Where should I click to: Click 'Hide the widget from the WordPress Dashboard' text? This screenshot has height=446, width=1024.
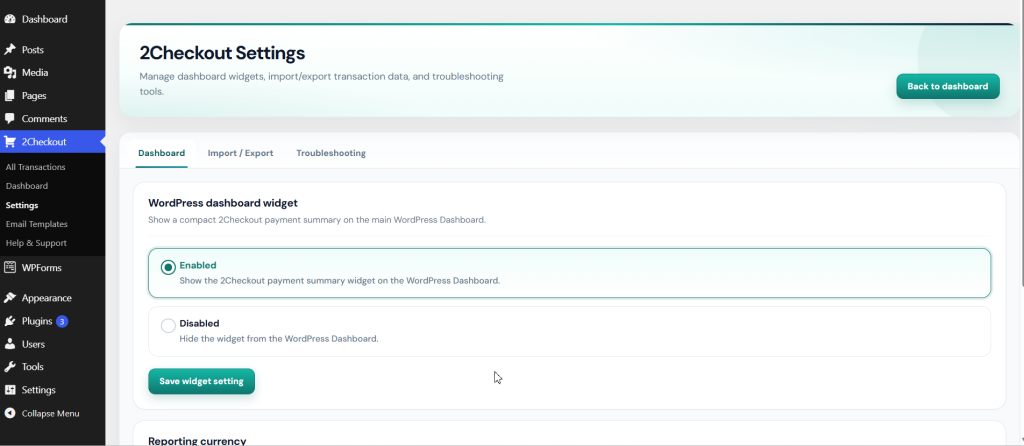tap(279, 339)
